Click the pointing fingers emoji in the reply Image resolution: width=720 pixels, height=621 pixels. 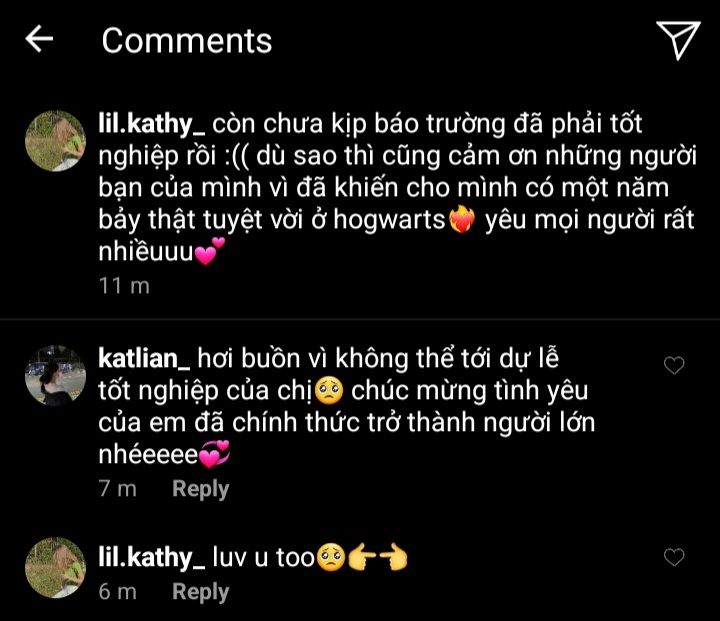pos(378,558)
